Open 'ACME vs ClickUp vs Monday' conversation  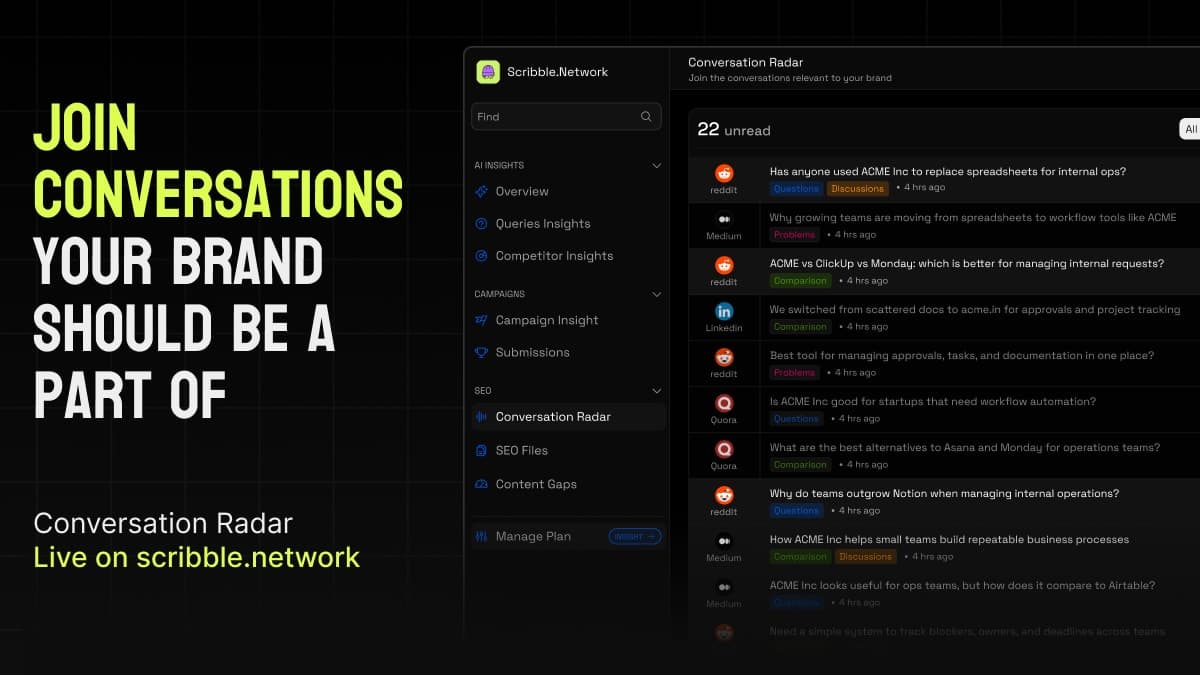pos(967,264)
